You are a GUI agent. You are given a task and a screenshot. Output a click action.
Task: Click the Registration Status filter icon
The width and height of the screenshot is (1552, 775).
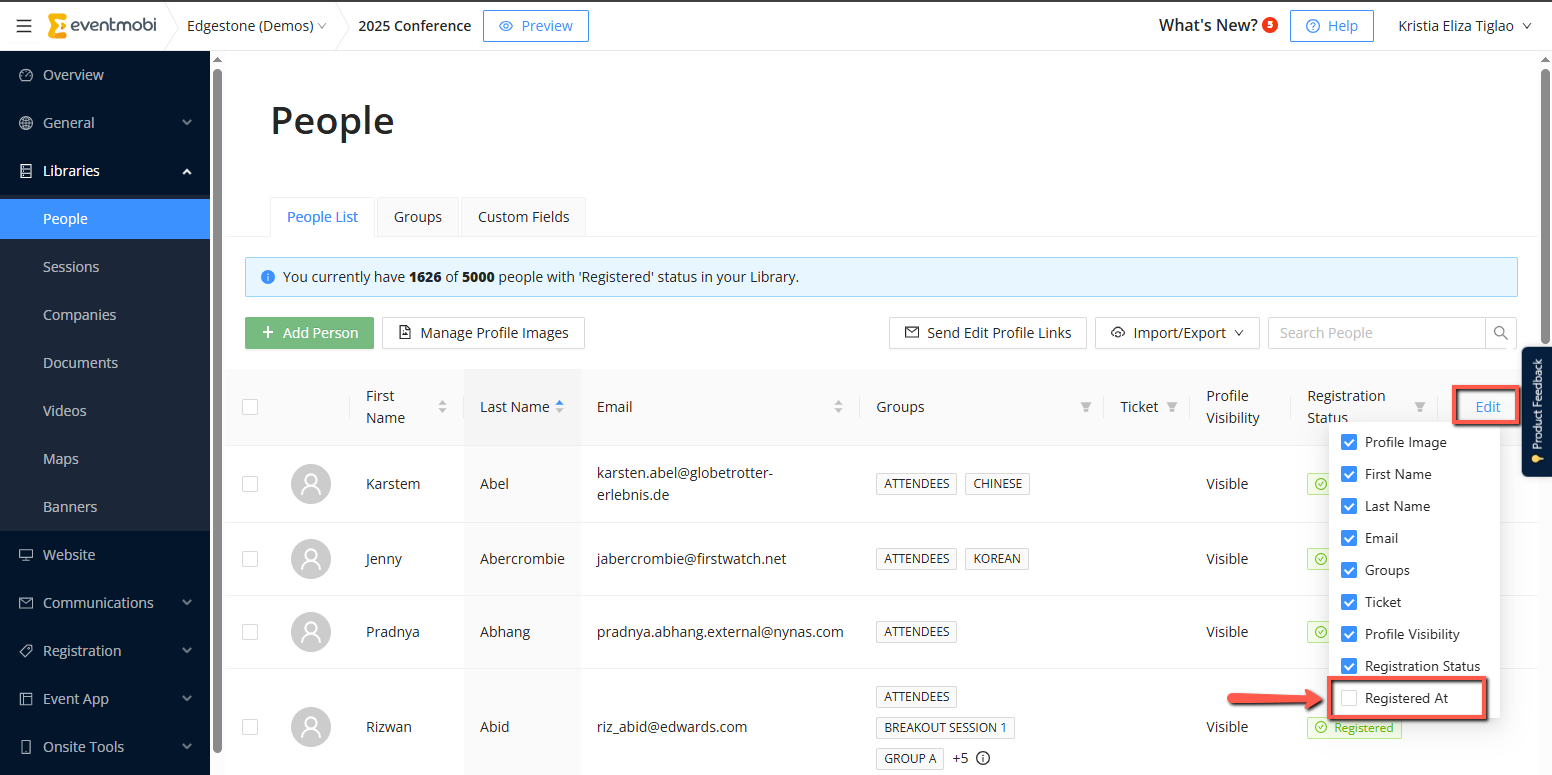point(1419,407)
